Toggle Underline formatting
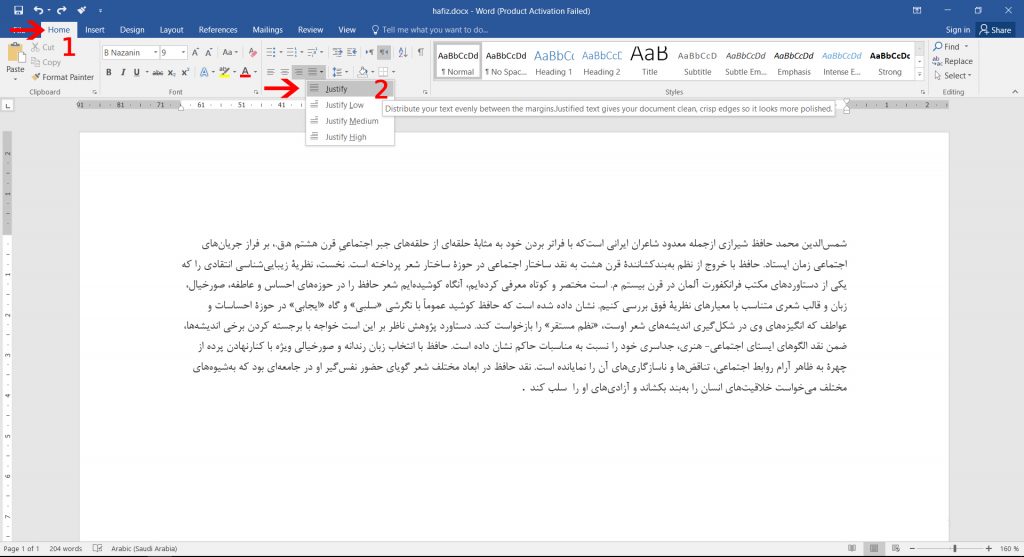This screenshot has height=557, width=1024. [x=136, y=72]
